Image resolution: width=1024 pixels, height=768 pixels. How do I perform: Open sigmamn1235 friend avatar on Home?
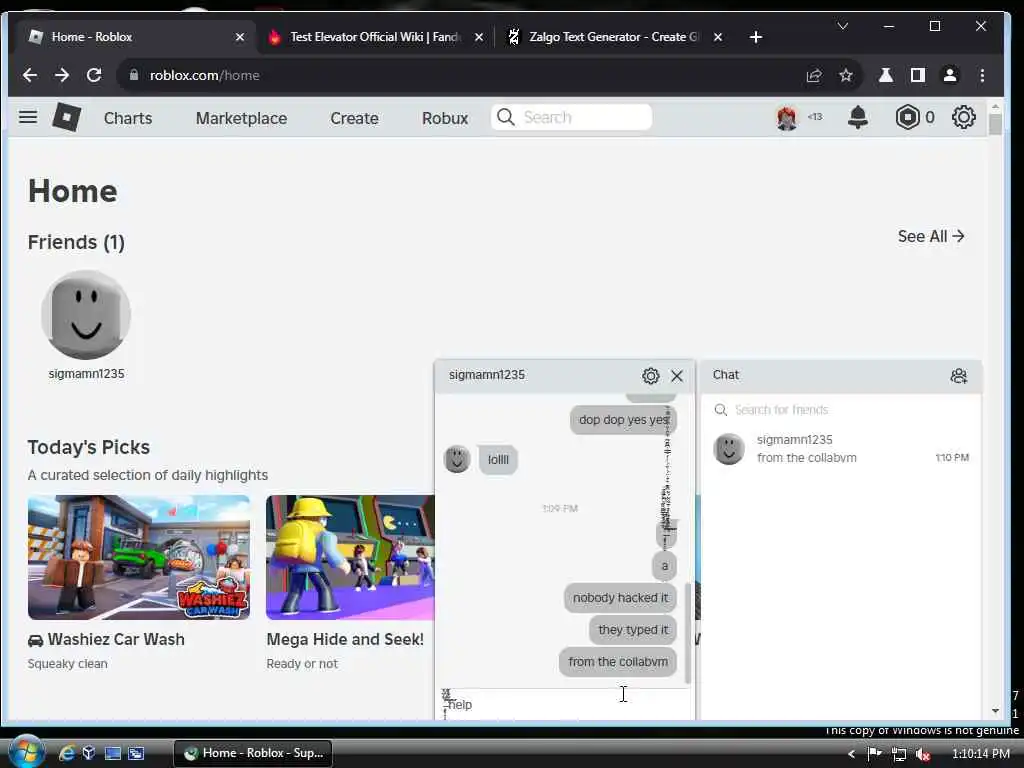pos(86,315)
